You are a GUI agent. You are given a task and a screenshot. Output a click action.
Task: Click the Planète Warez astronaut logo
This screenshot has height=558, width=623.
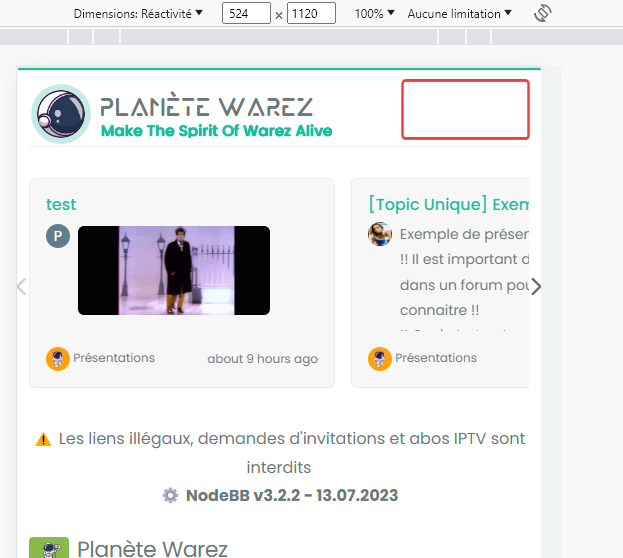click(61, 115)
